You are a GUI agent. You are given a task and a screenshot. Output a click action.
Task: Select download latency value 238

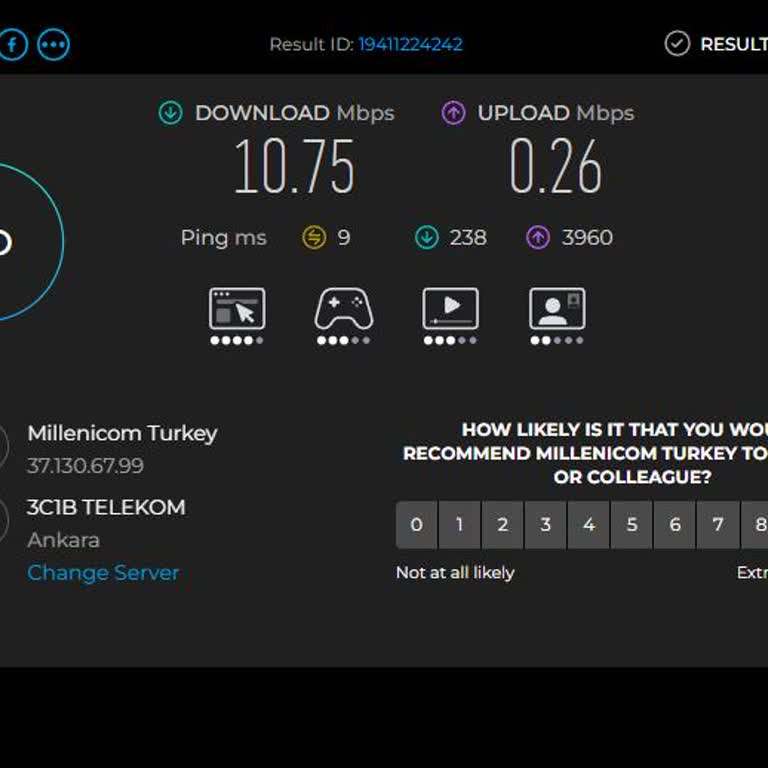468,238
